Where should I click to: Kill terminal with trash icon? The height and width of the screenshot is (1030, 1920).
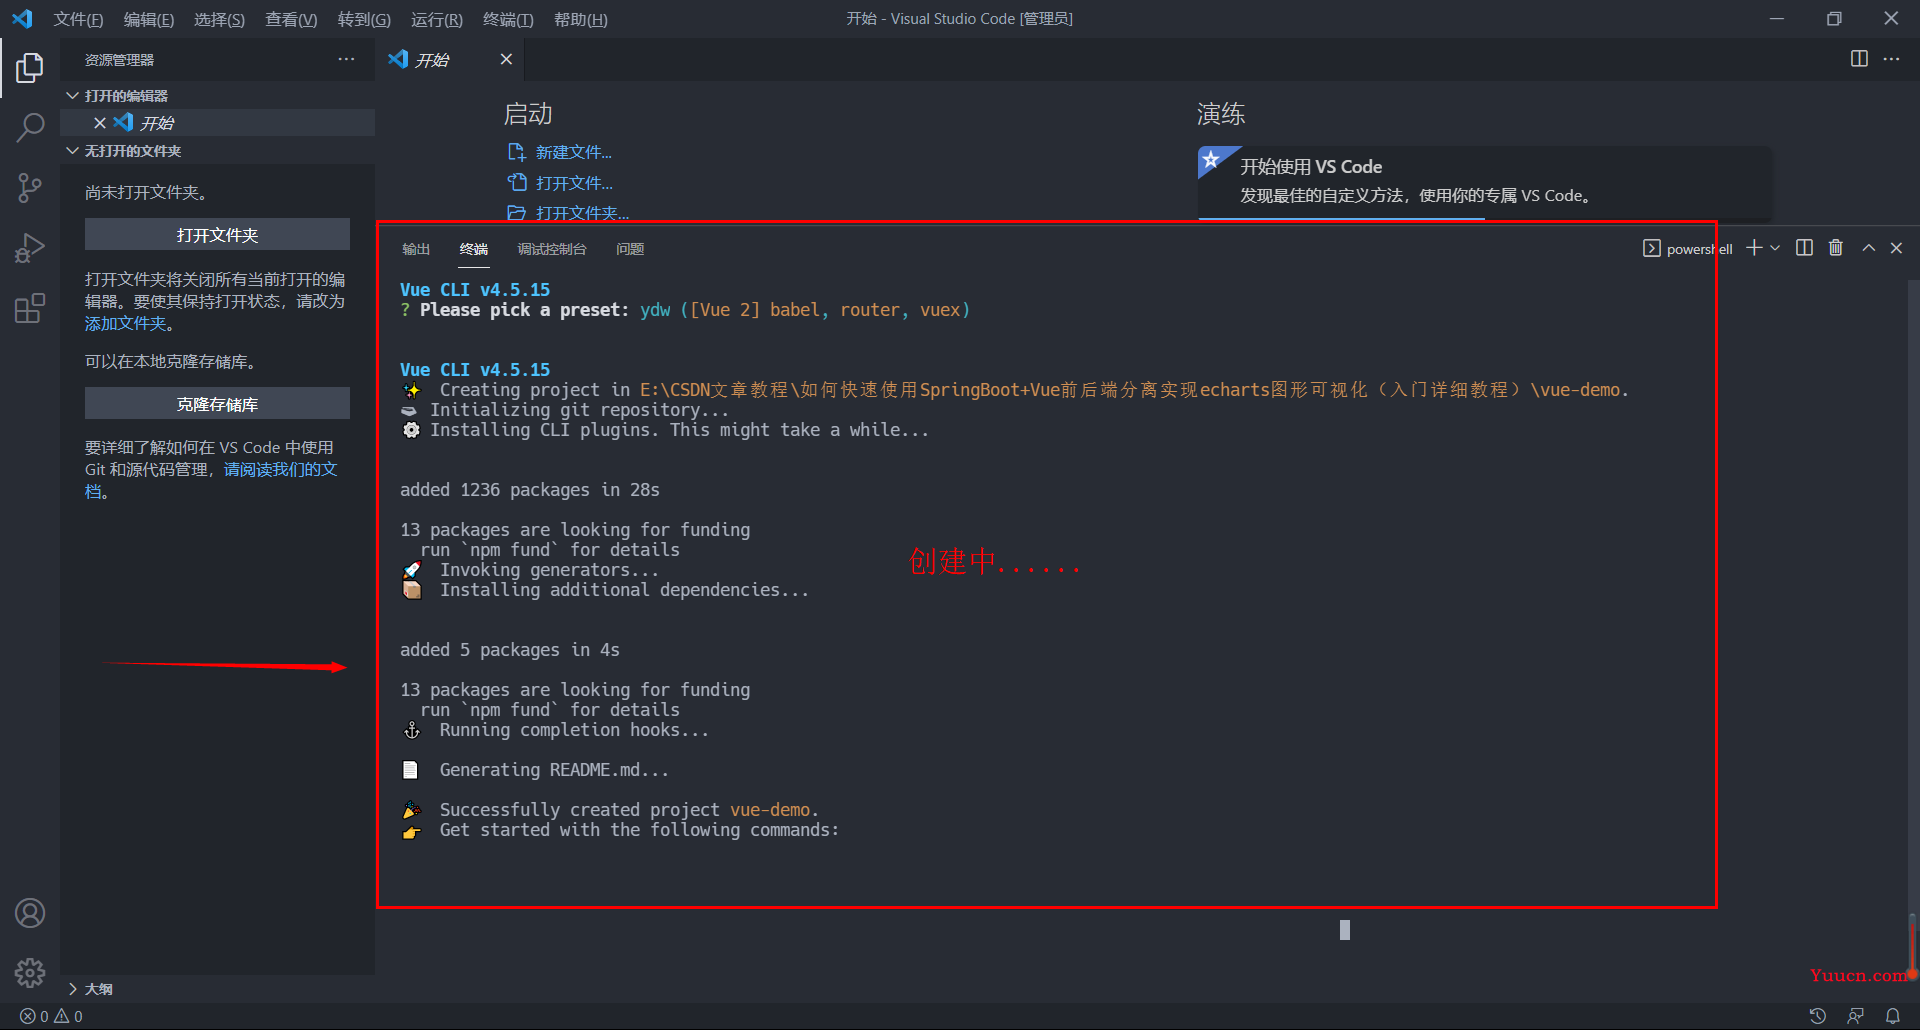[1836, 247]
